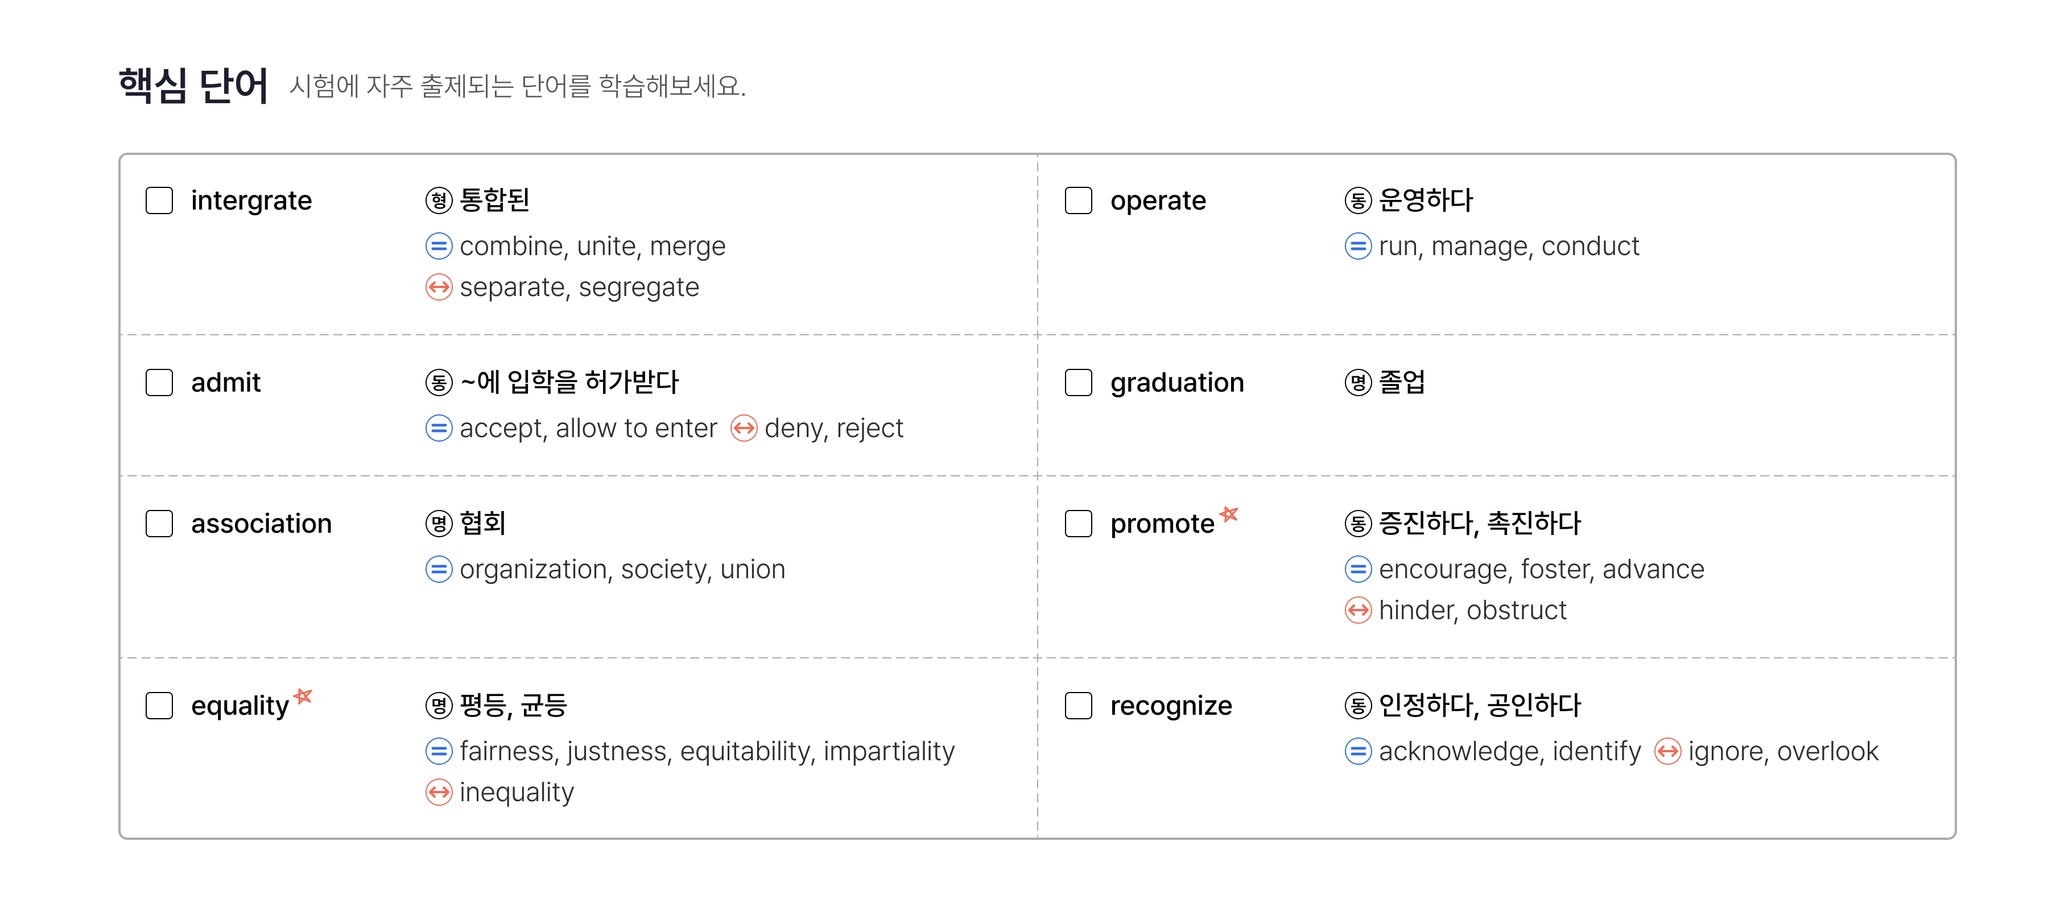Screen dimensions: 2048x897
Task: Click the synonym icon under intergrate
Action: [x=439, y=246]
